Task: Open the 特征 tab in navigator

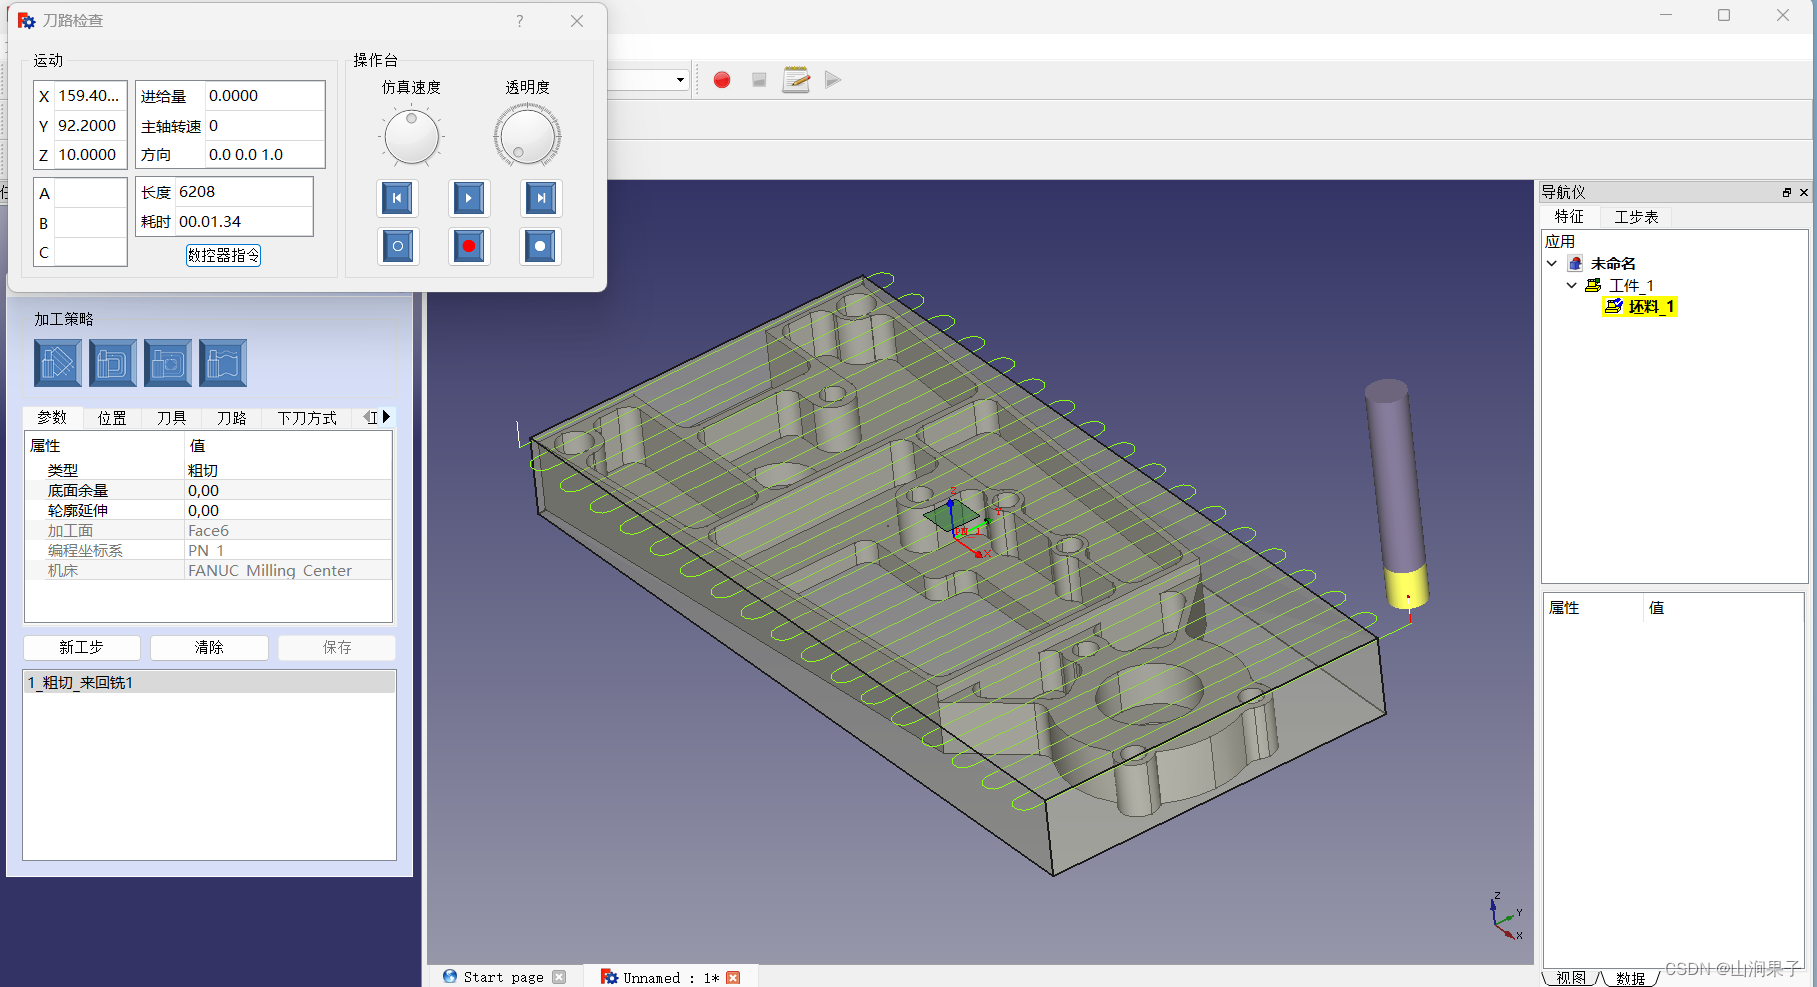Action: point(1569,217)
